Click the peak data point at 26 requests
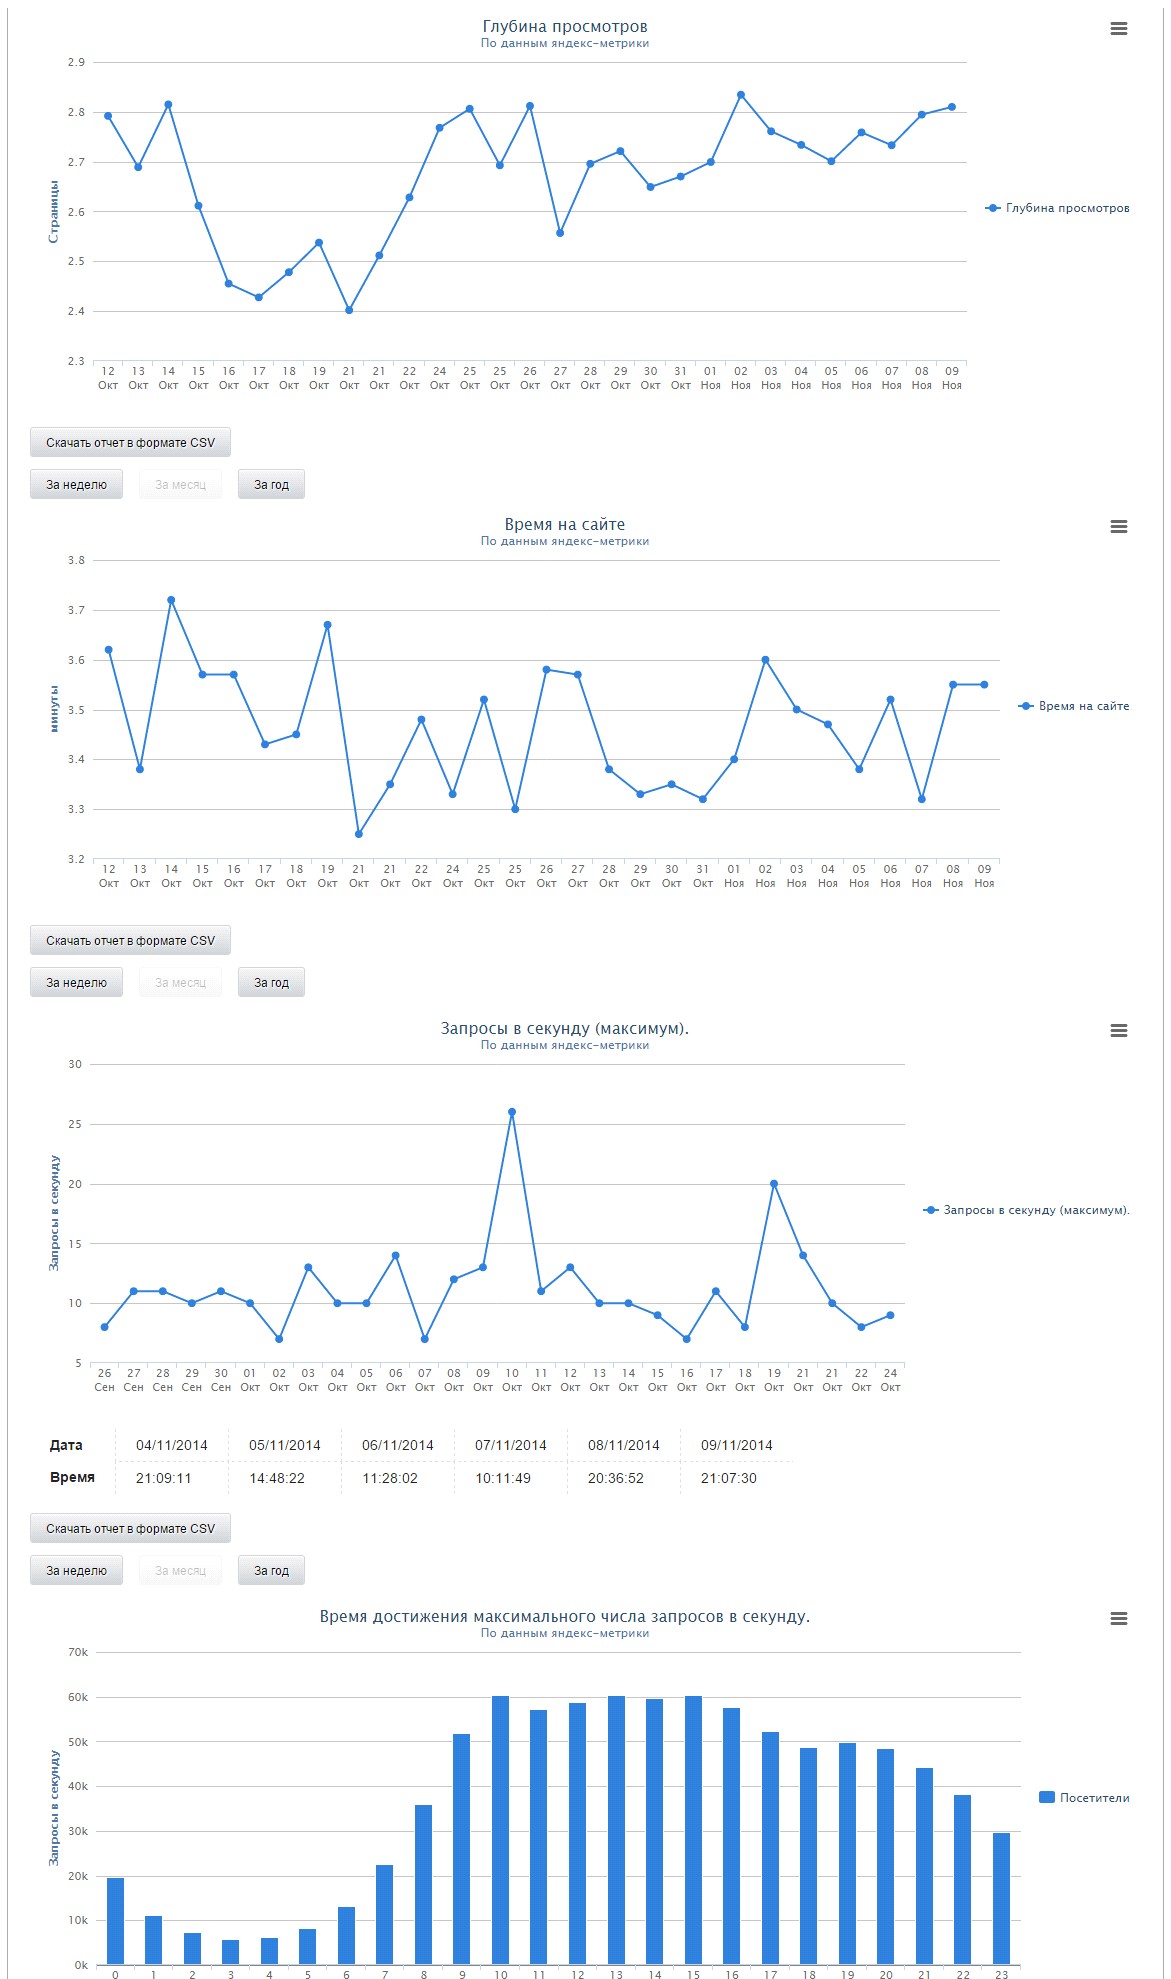Viewport: 1171px width, 1979px height. pos(512,1112)
